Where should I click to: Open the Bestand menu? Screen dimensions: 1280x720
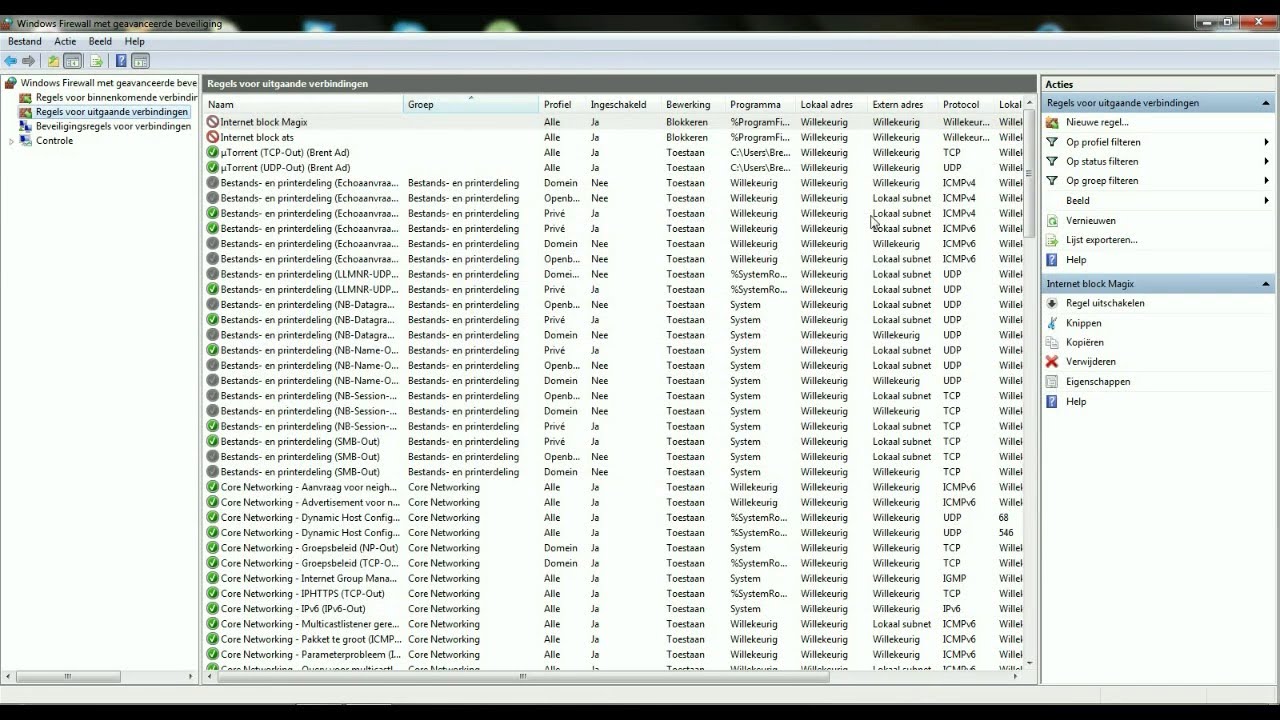click(25, 42)
